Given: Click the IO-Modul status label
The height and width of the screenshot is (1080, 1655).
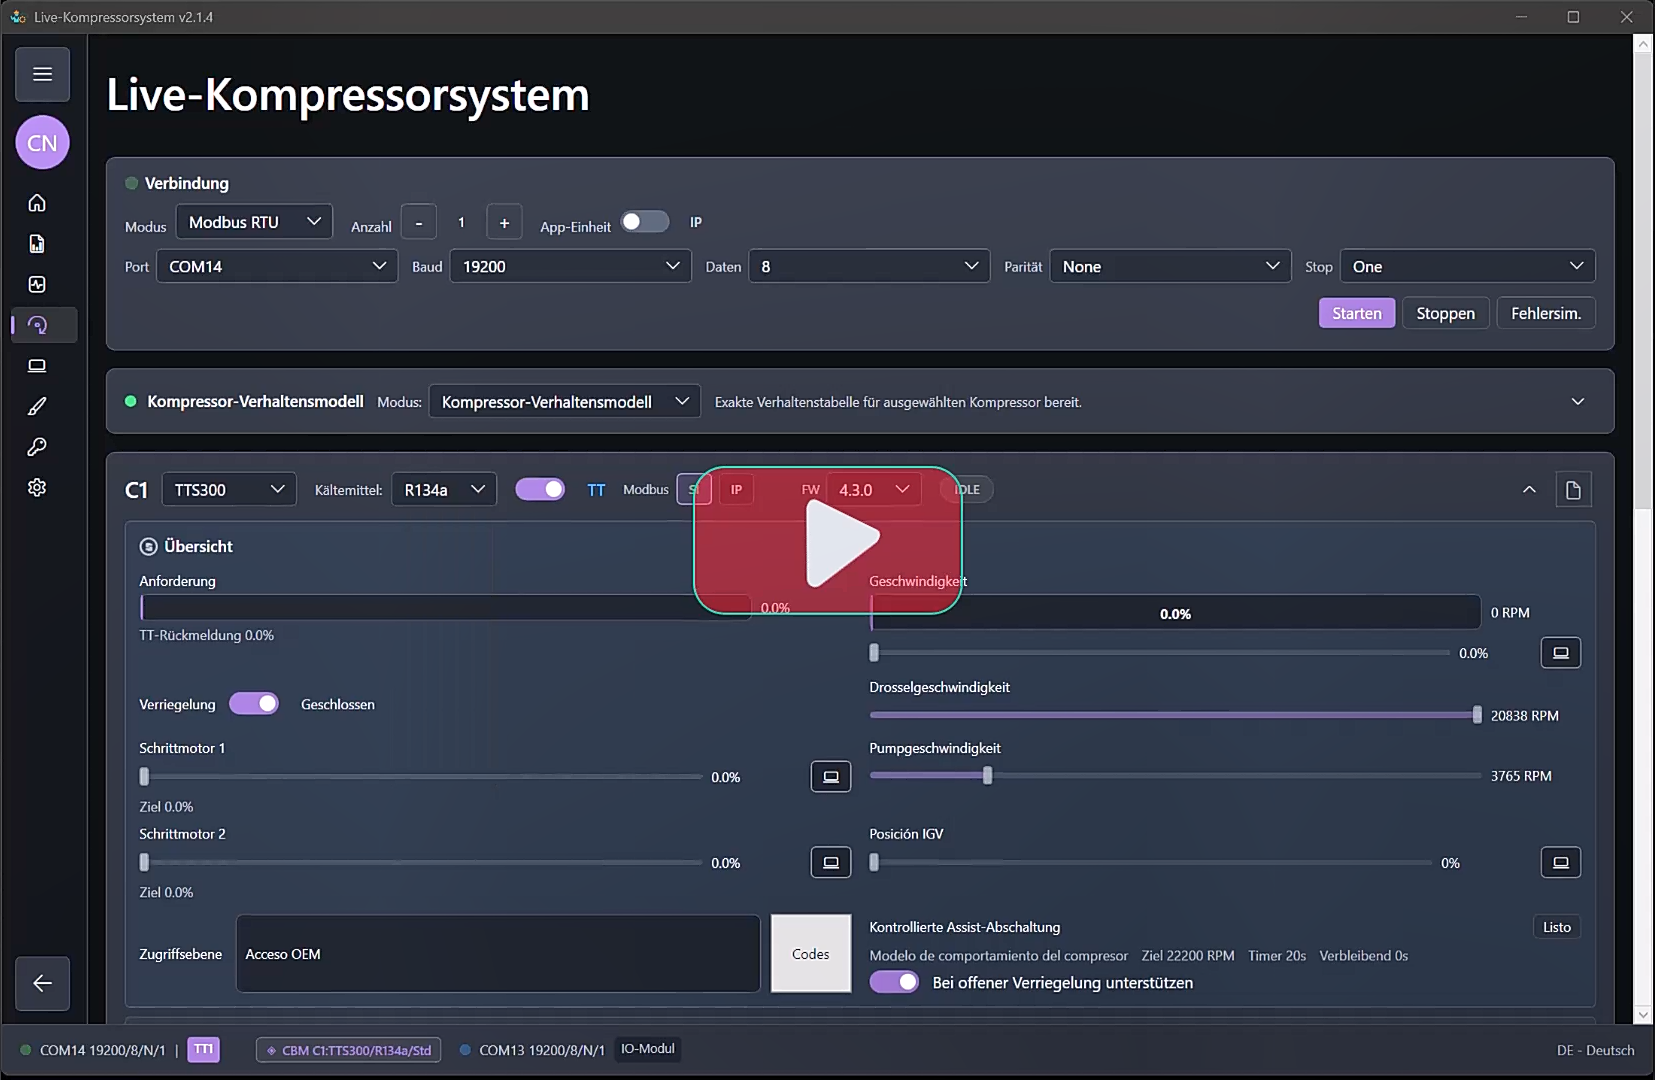Looking at the screenshot, I should (x=648, y=1049).
